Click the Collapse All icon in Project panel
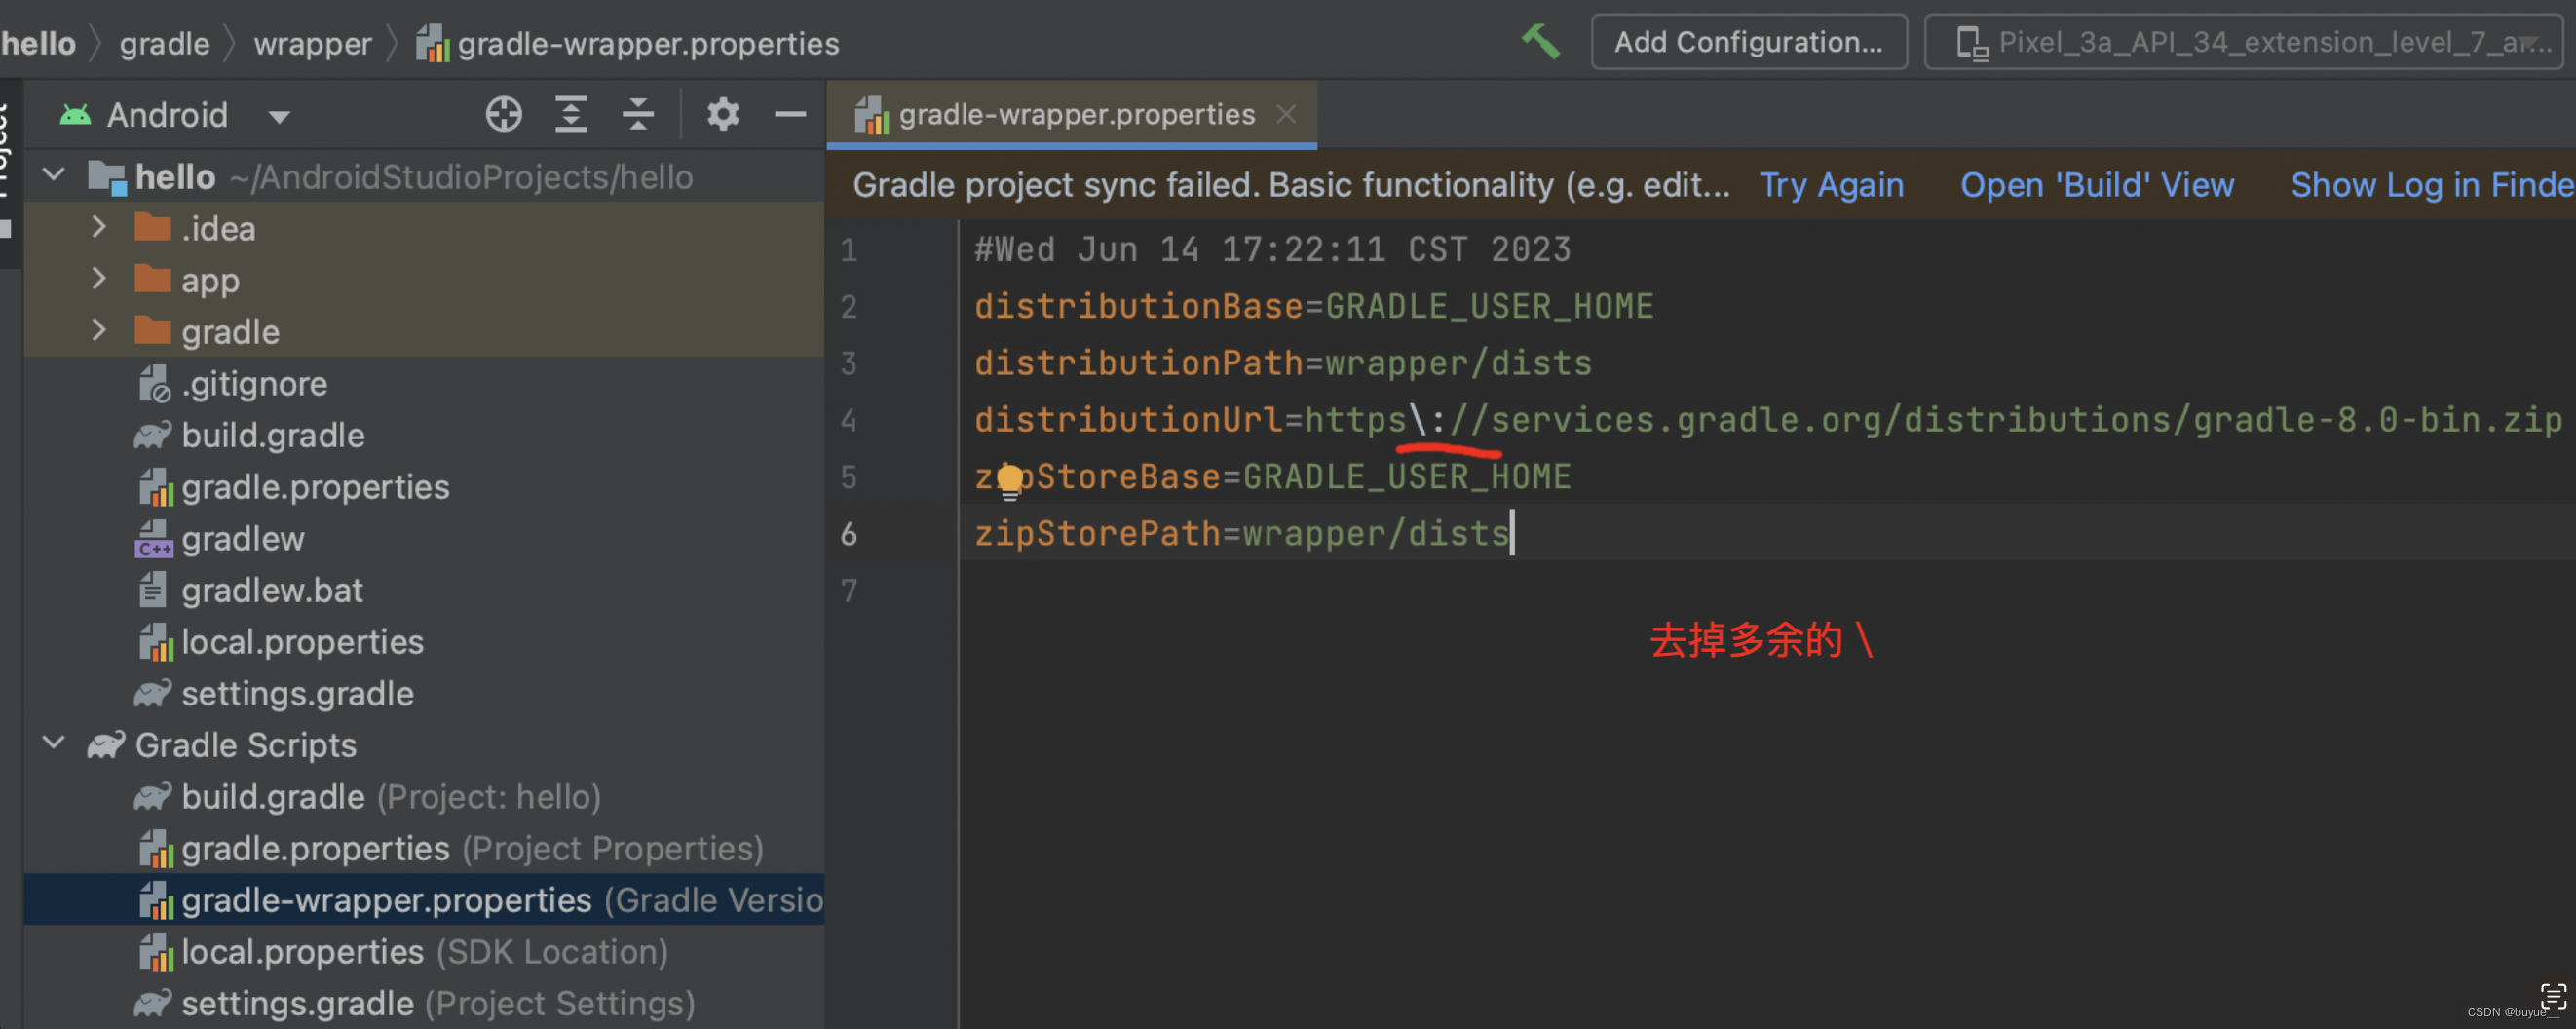 (638, 115)
